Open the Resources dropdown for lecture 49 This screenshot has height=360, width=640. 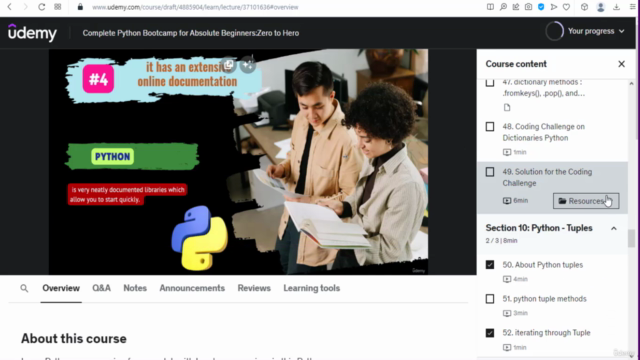coord(586,201)
